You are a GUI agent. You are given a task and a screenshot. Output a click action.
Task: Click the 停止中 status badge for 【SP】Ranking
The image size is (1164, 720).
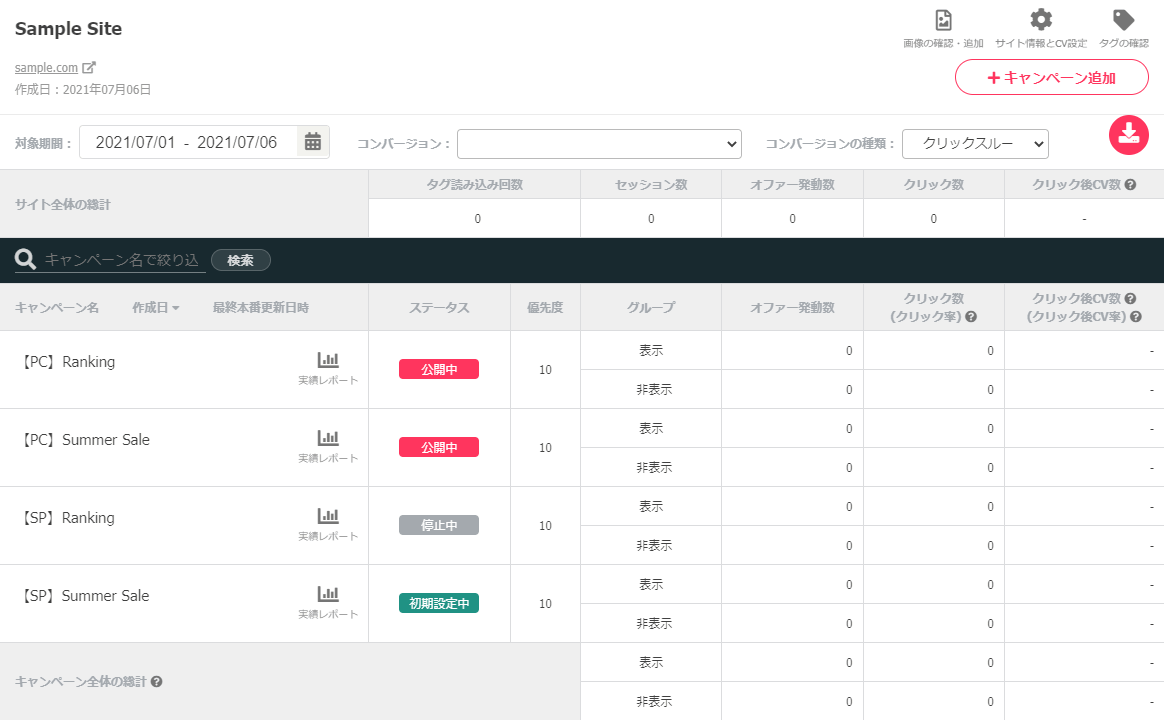[x=438, y=525]
